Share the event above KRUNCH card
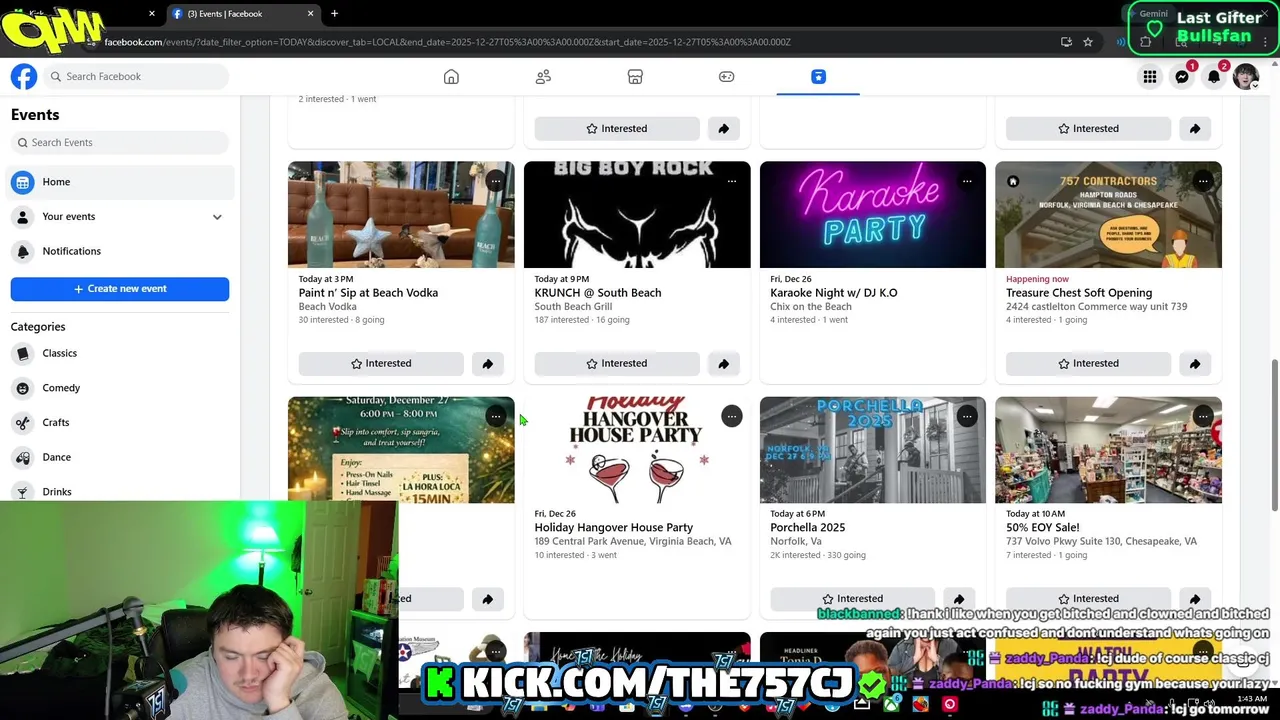1280x720 pixels. [x=723, y=128]
